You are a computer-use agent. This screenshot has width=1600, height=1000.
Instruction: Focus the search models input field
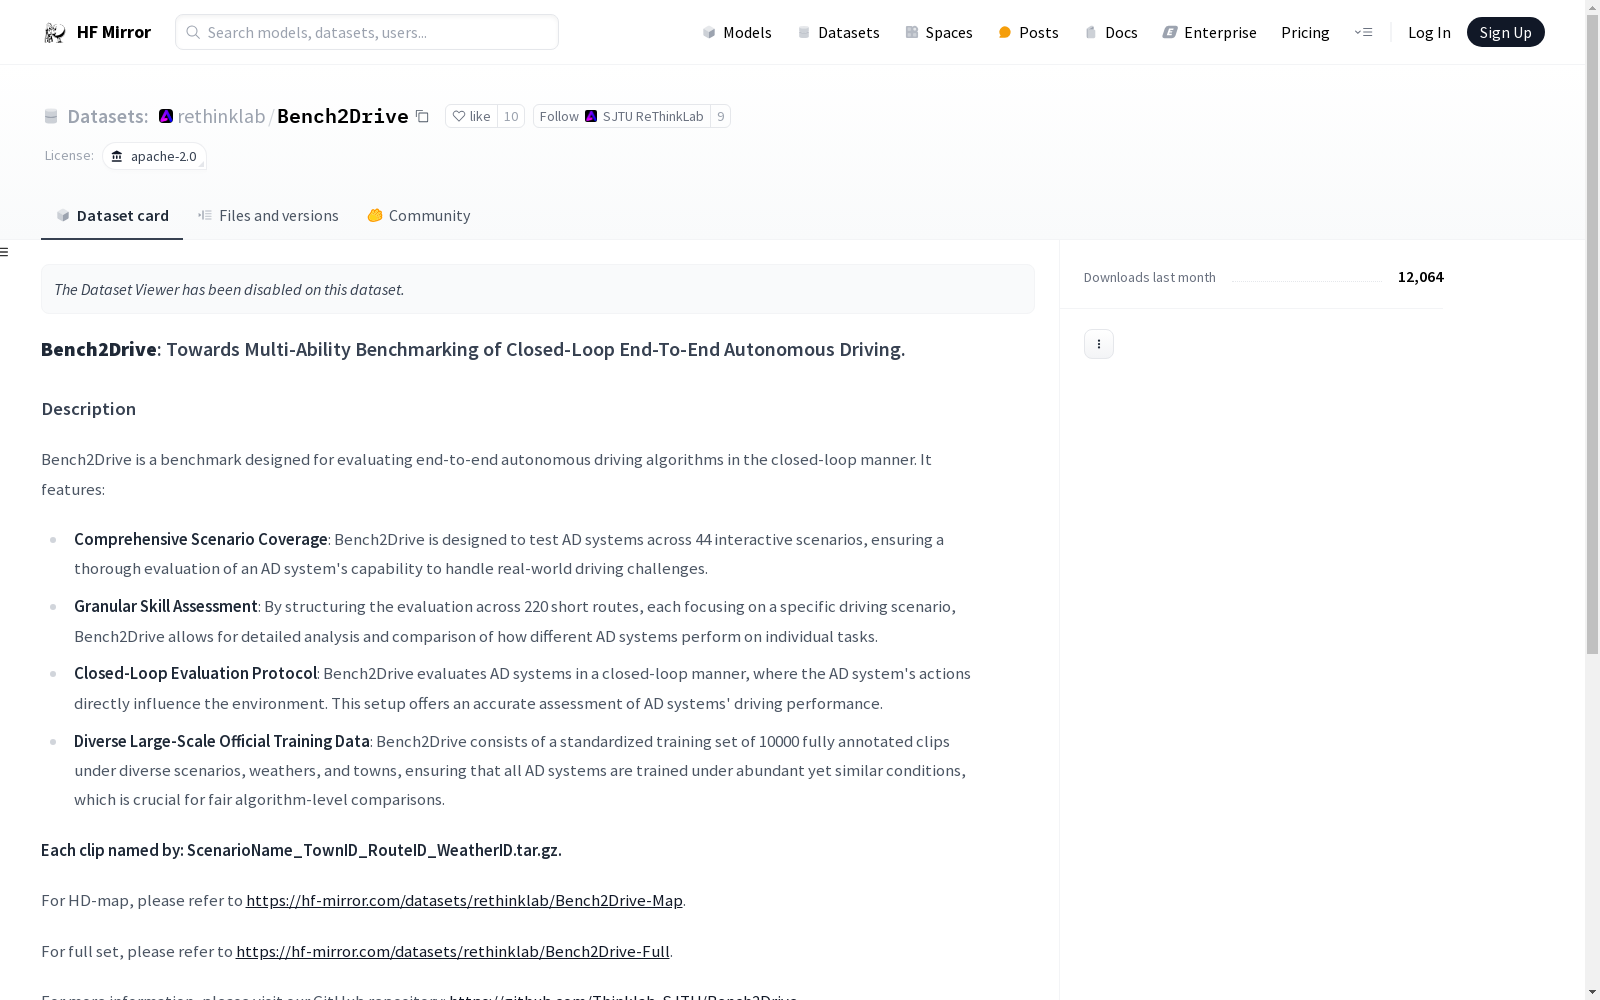pyautogui.click(x=367, y=32)
